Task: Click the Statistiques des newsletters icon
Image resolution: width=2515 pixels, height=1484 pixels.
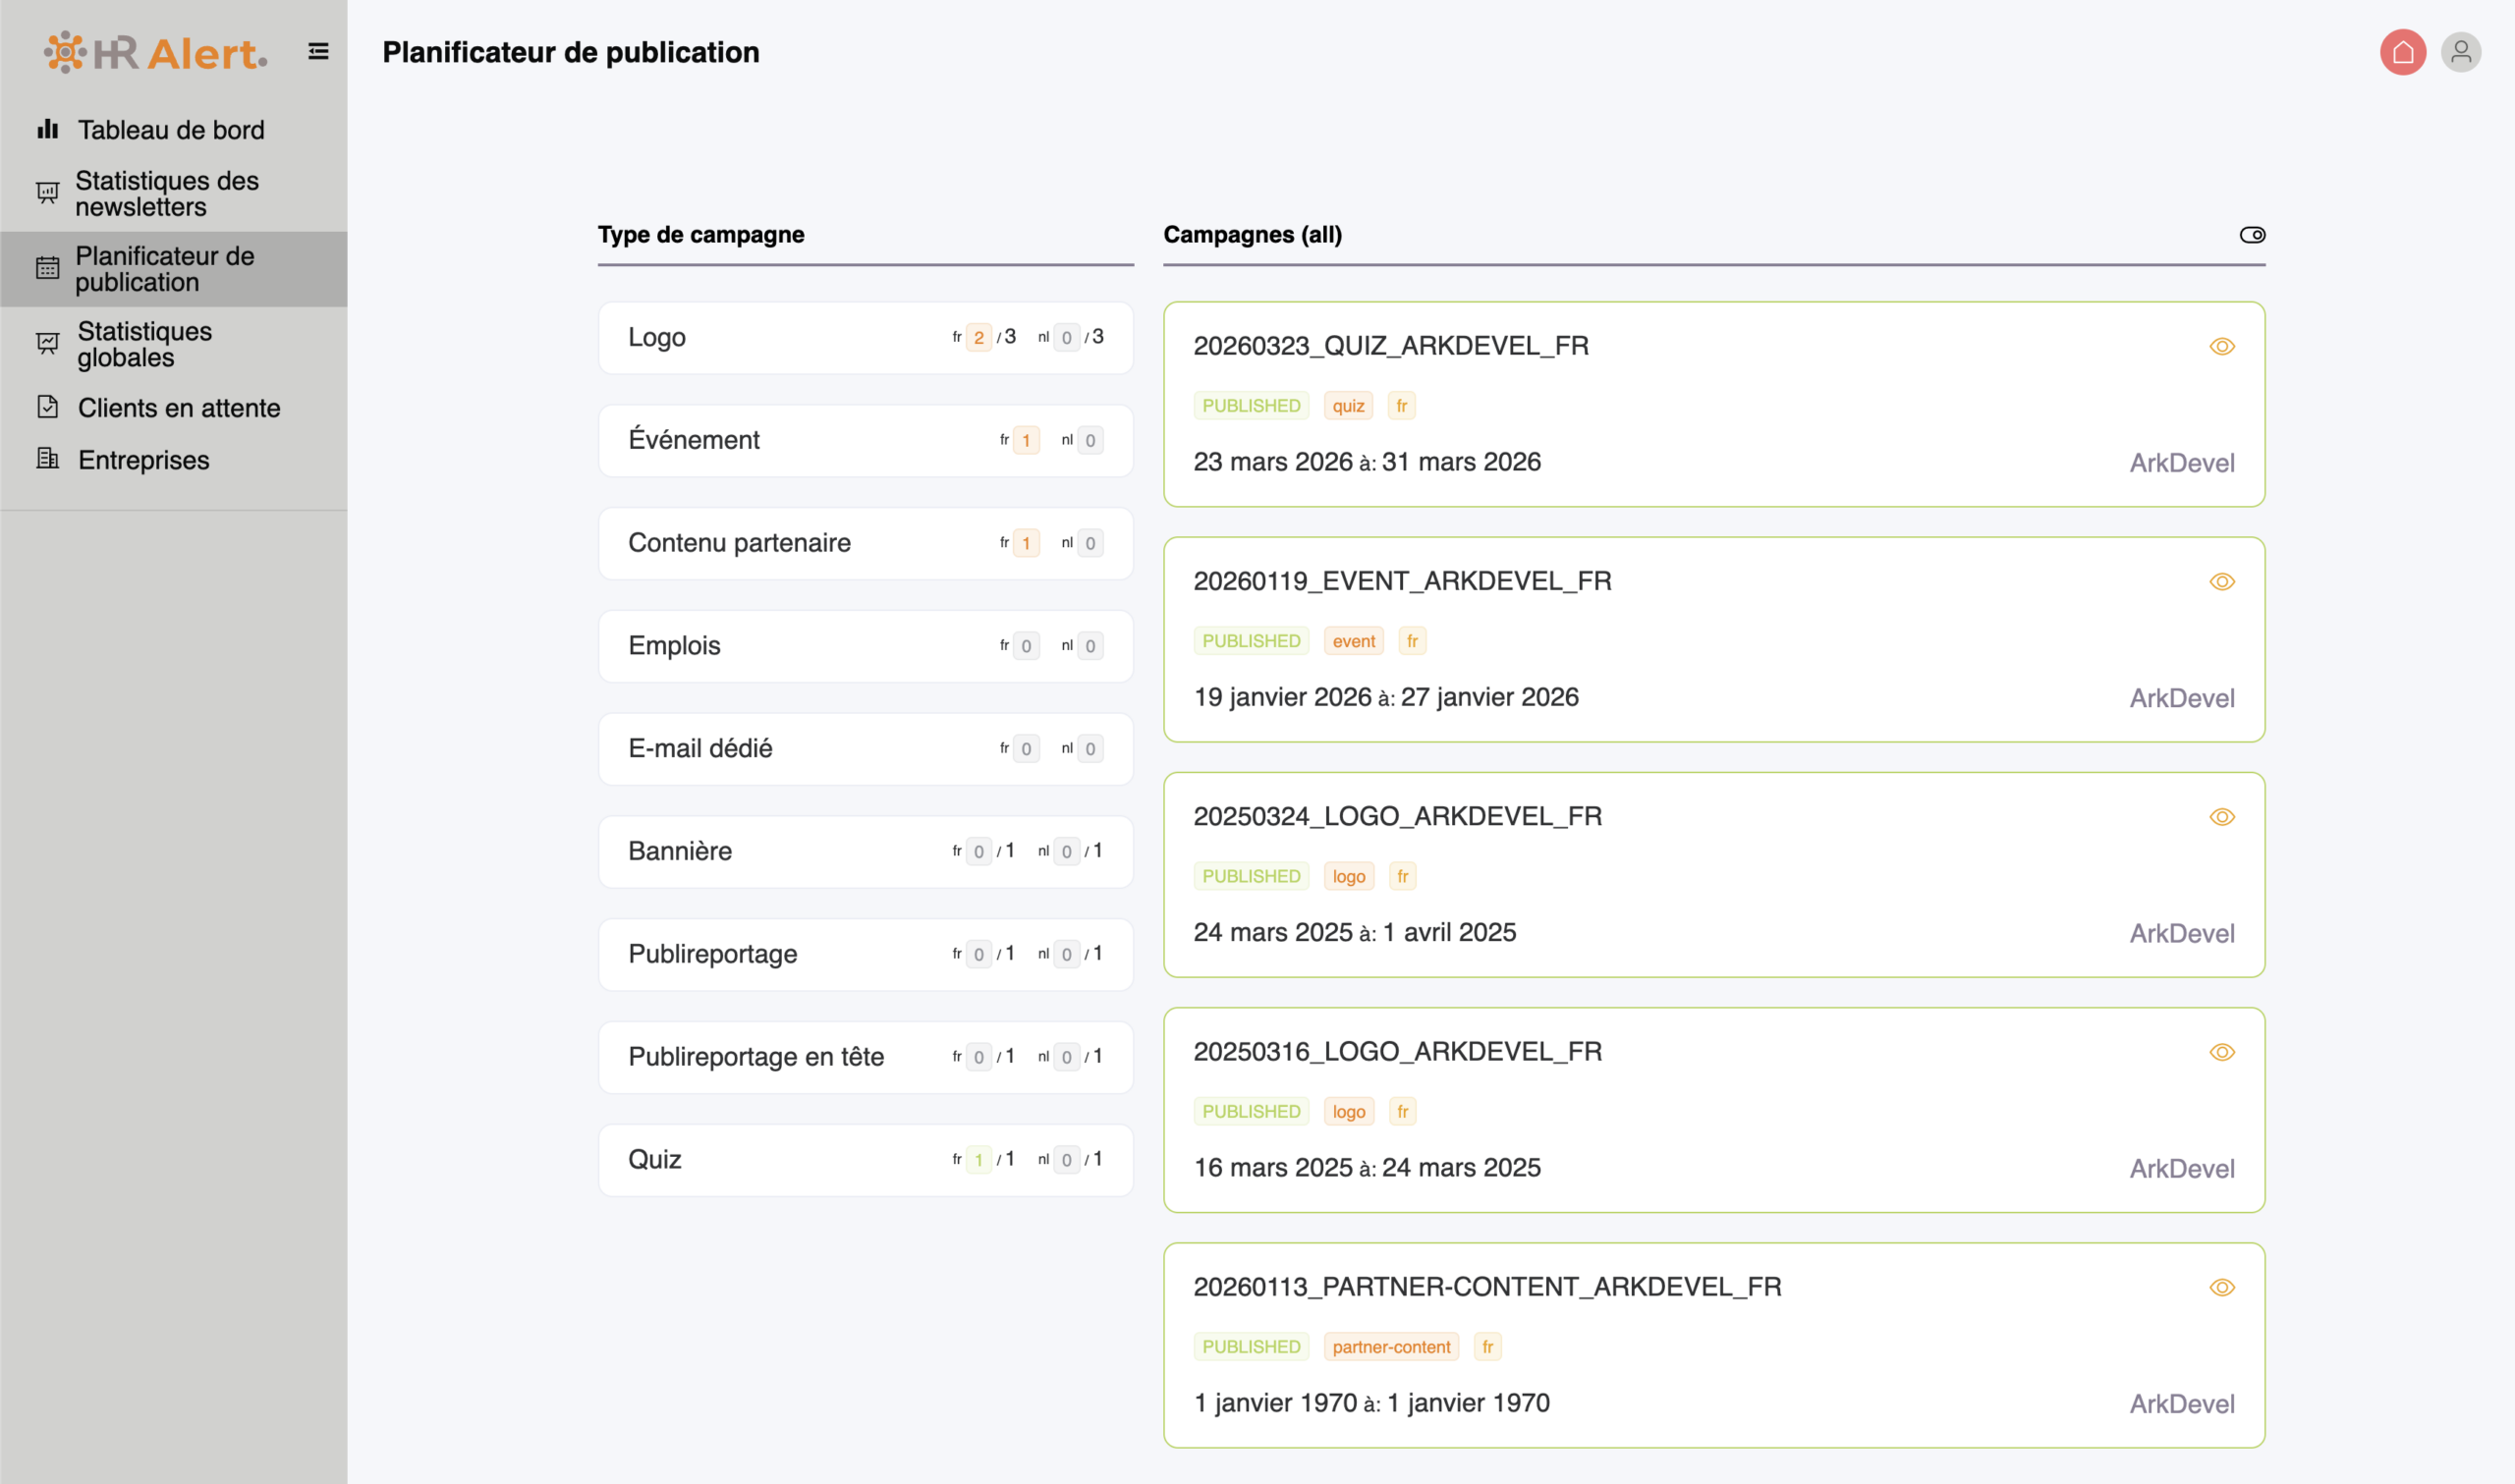Action: pyautogui.click(x=48, y=192)
